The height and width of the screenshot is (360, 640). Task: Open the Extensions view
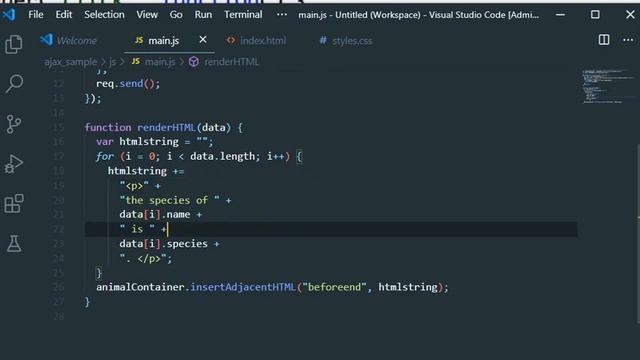point(14,203)
